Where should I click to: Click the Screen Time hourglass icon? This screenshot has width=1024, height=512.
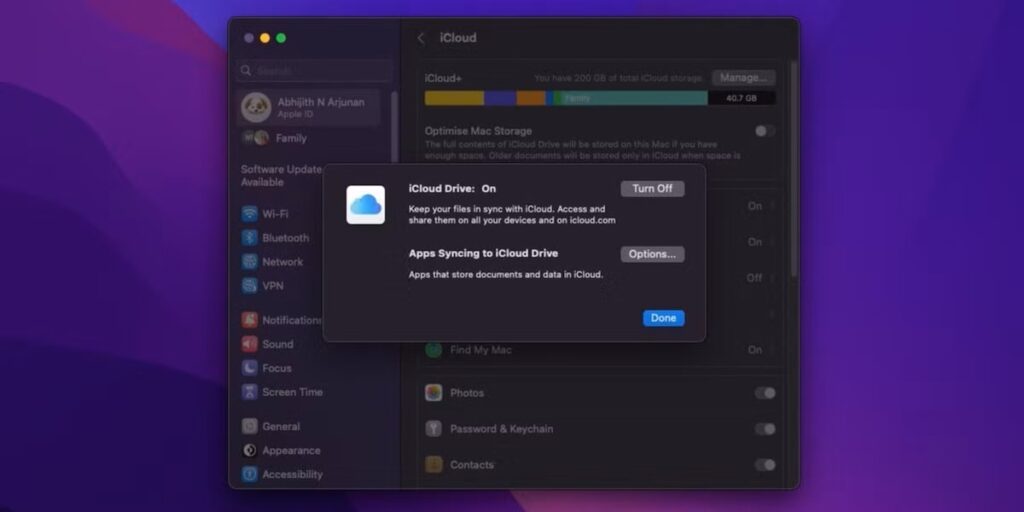click(249, 392)
